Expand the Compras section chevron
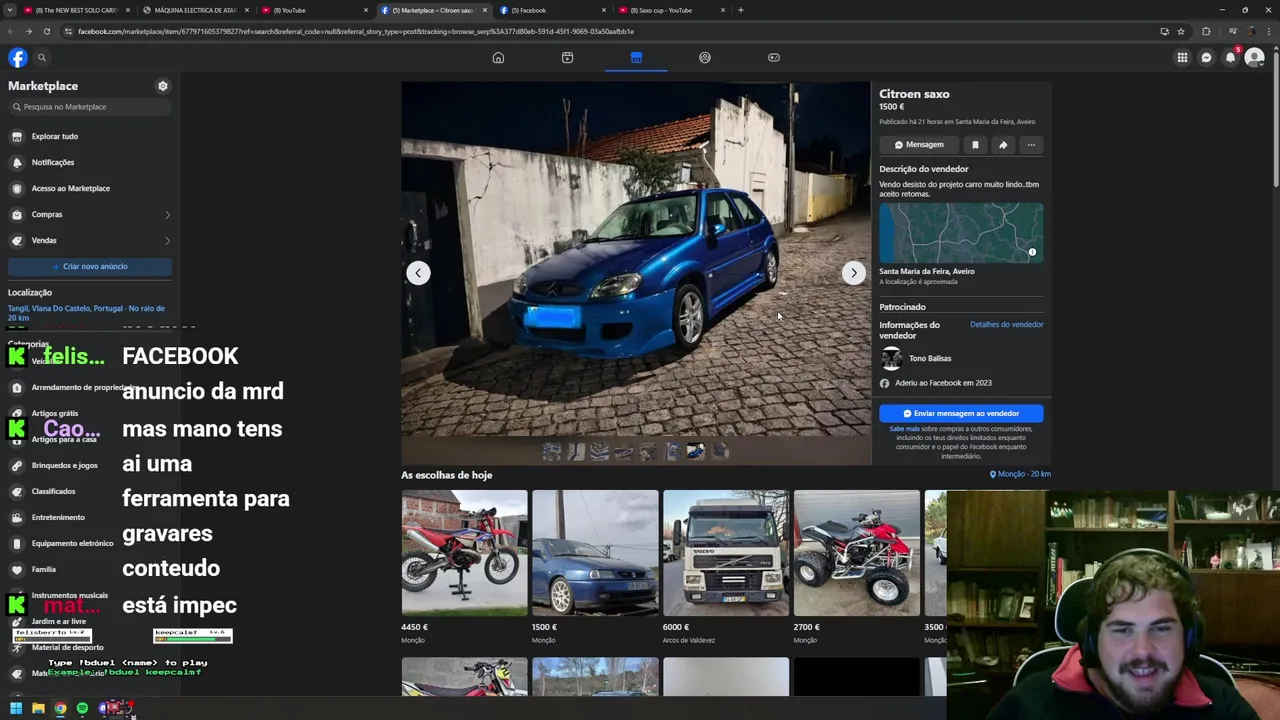 pos(167,214)
